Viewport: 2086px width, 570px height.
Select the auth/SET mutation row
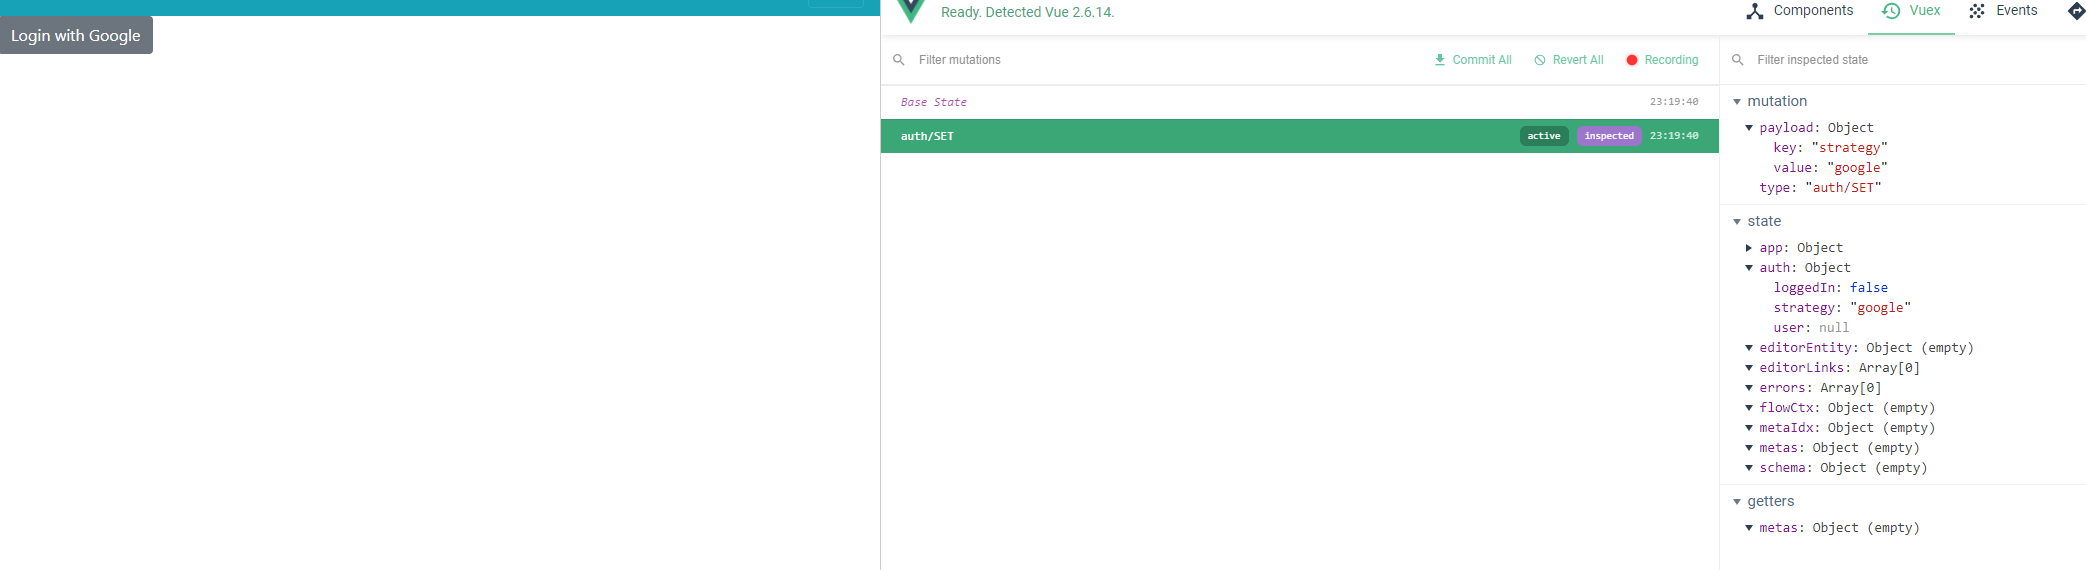1299,136
